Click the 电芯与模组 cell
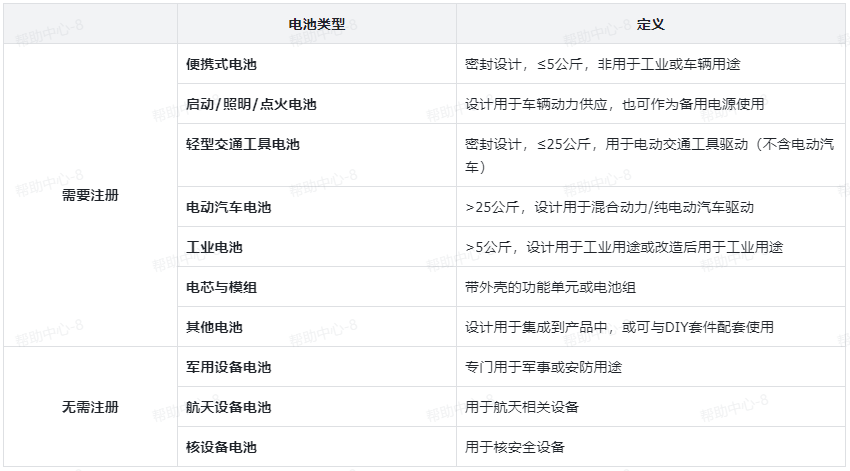Viewport: 850px width, 471px height. tap(317, 287)
